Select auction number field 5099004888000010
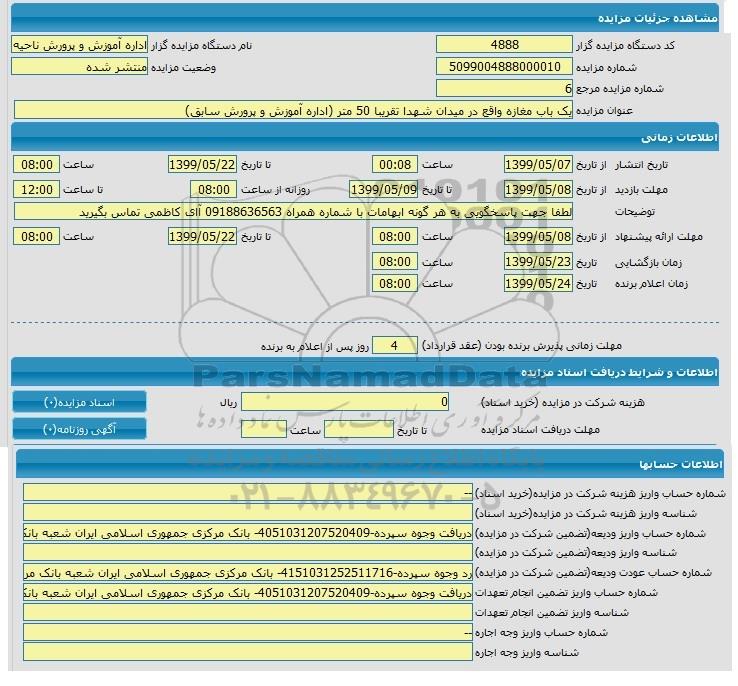The width and height of the screenshot is (738, 686). tap(504, 67)
